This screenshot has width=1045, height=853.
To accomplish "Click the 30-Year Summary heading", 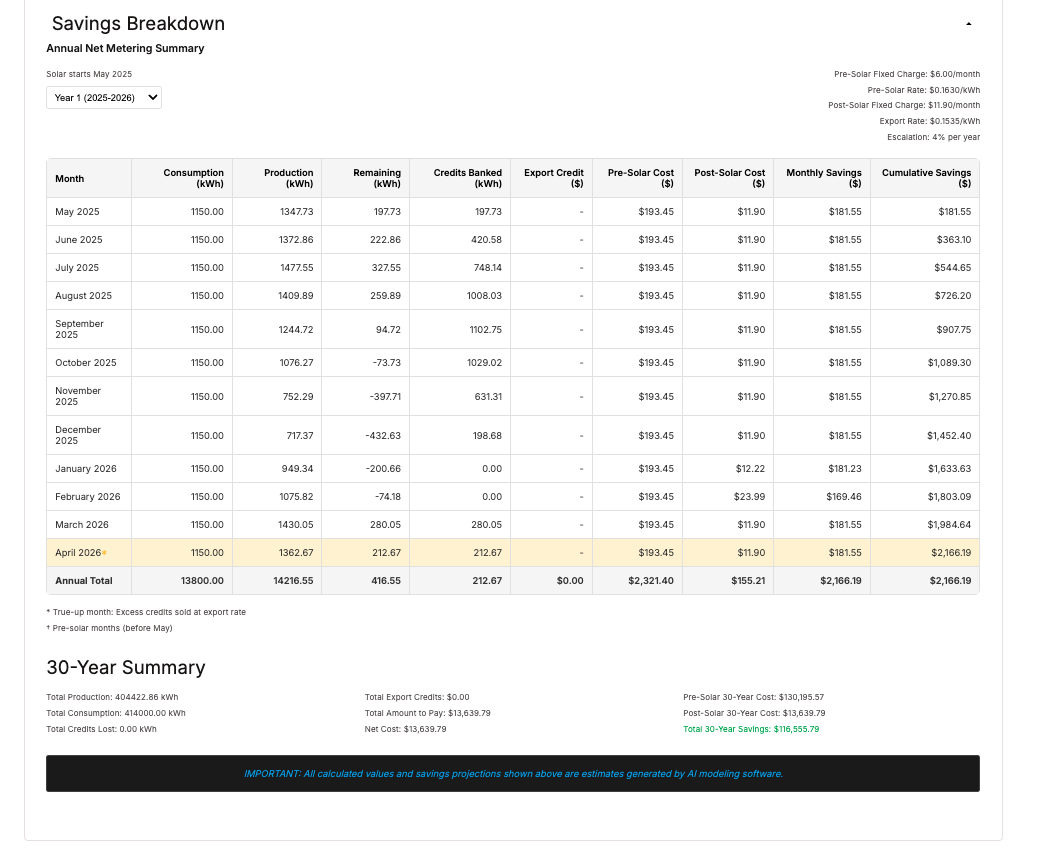I will pyautogui.click(x=126, y=668).
